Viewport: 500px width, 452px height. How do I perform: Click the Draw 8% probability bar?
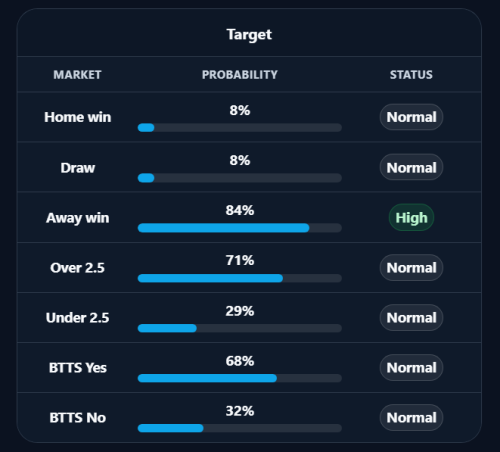click(240, 178)
